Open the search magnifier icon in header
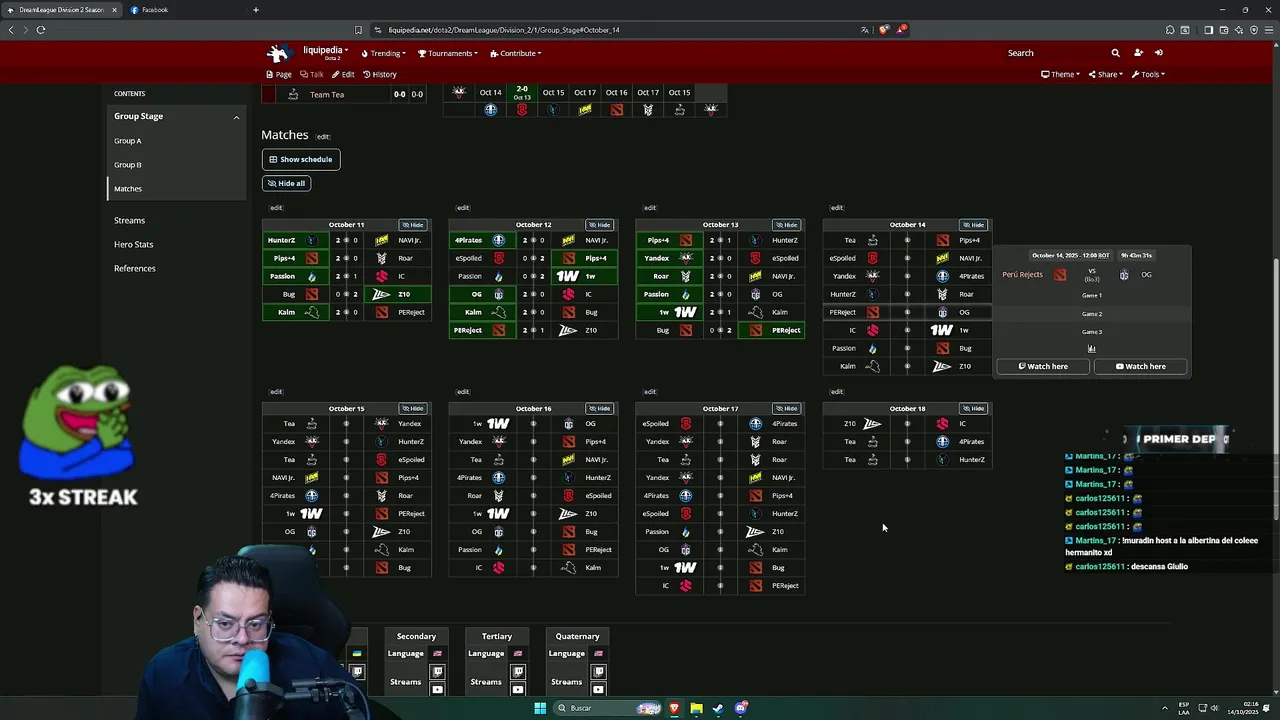Screen dimensions: 1280x720 click(1115, 53)
